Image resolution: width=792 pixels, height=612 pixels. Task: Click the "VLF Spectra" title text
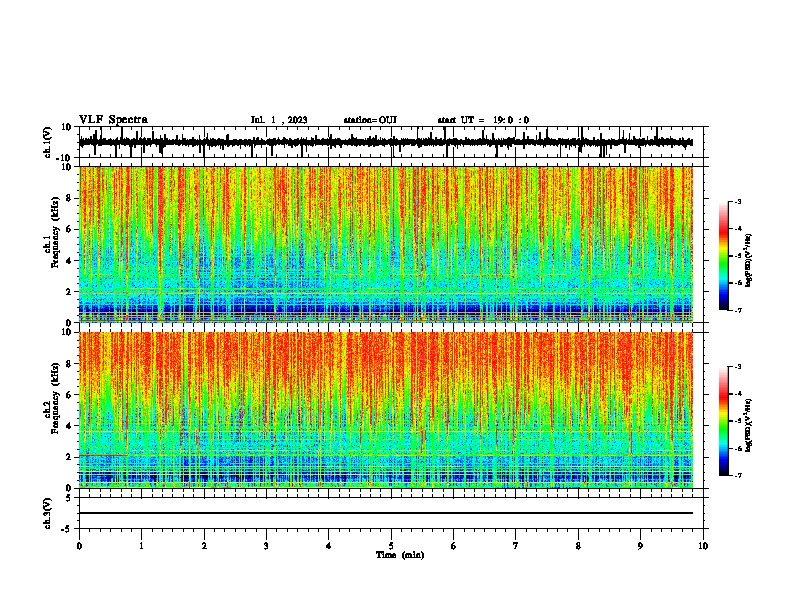tap(113, 120)
